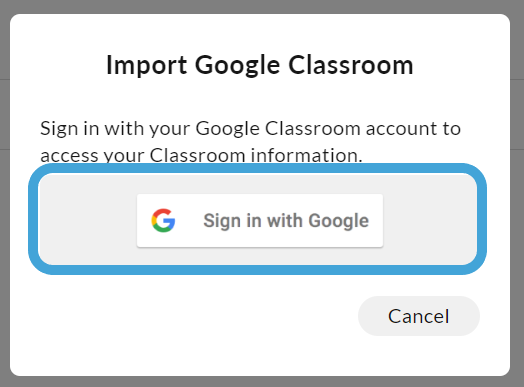Cancel the Google Classroom import
Screen dimensions: 524x387
tap(419, 316)
